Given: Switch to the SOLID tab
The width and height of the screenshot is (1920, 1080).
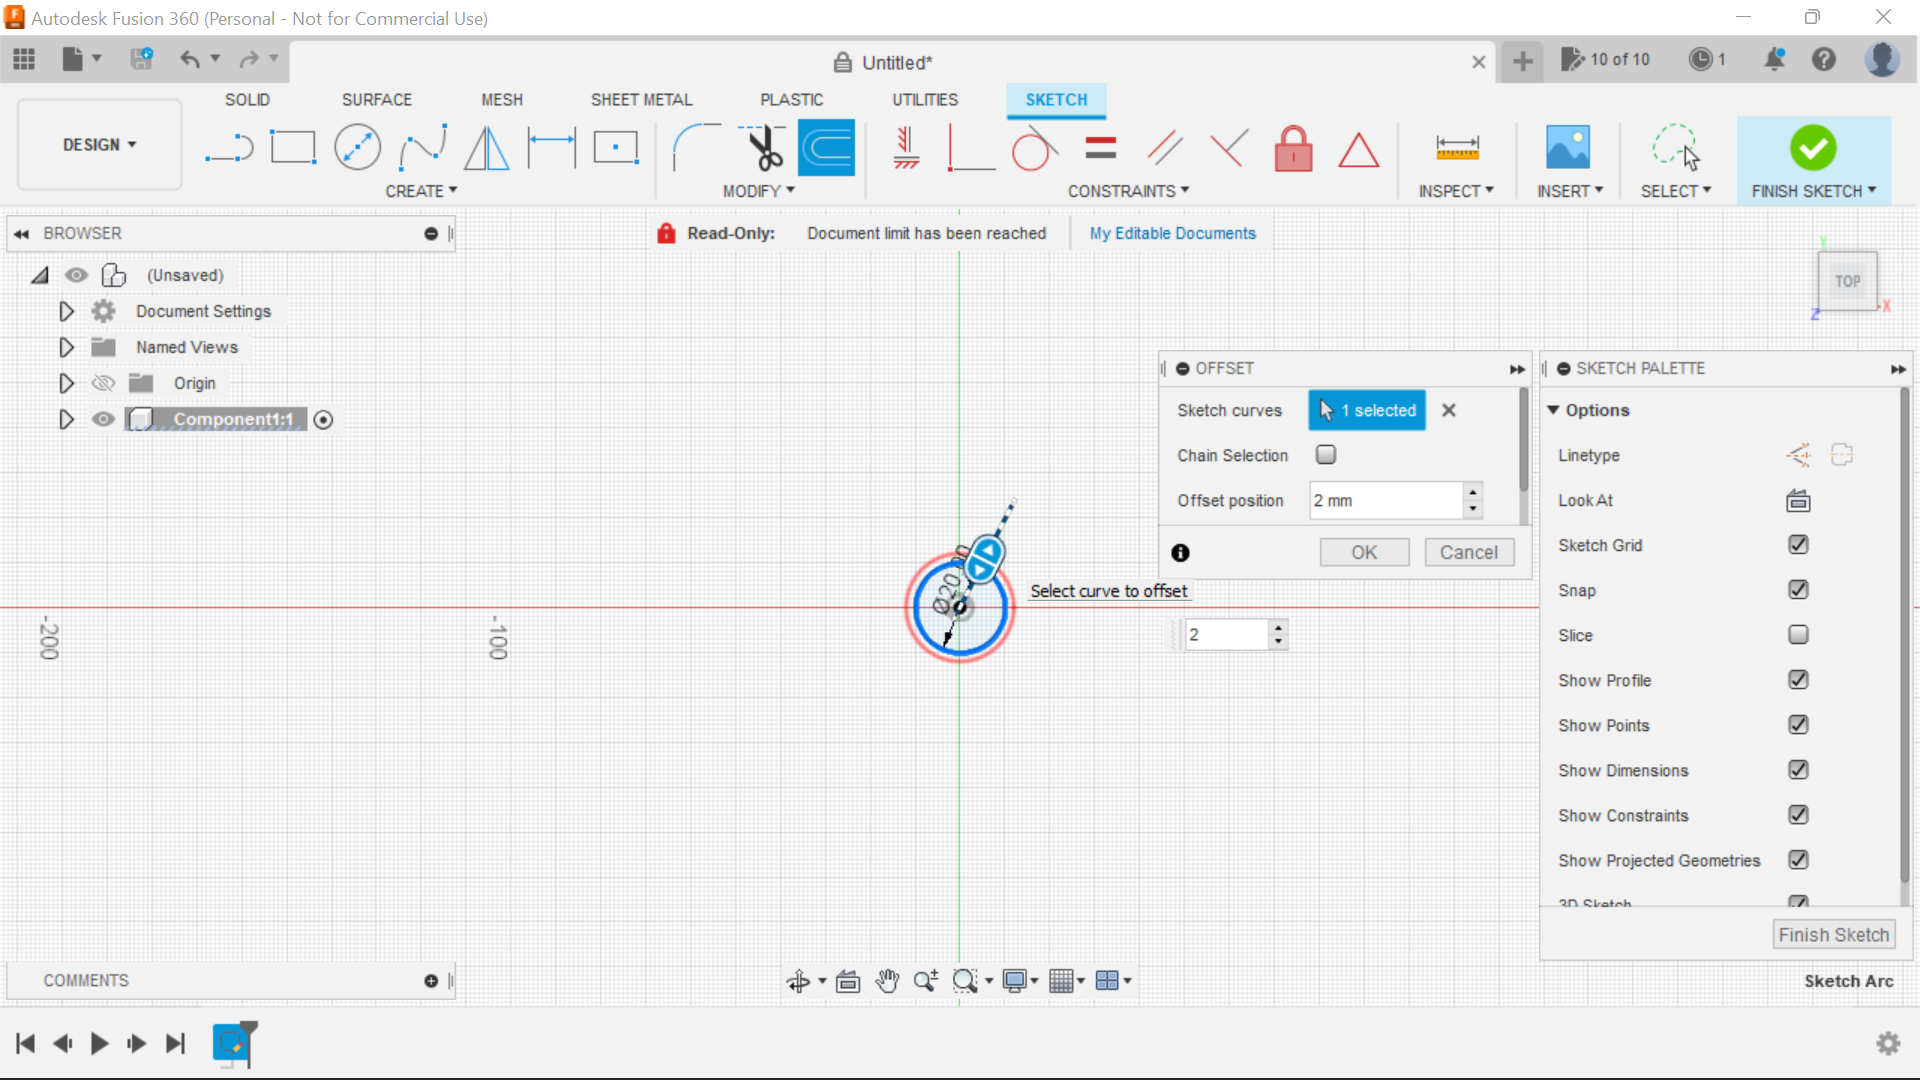Looking at the screenshot, I should tap(247, 99).
